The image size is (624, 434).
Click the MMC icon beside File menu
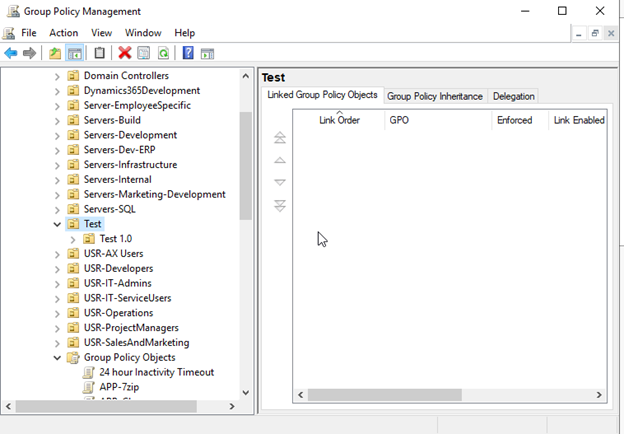click(9, 33)
